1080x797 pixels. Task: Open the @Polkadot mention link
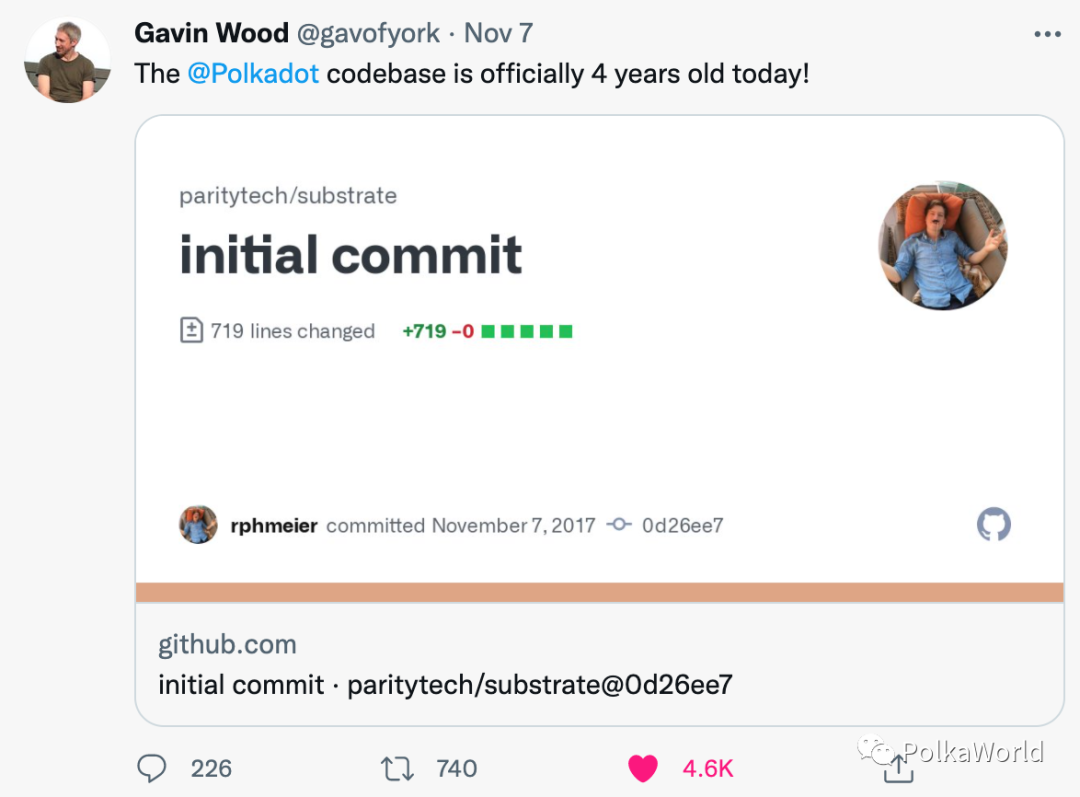point(253,74)
